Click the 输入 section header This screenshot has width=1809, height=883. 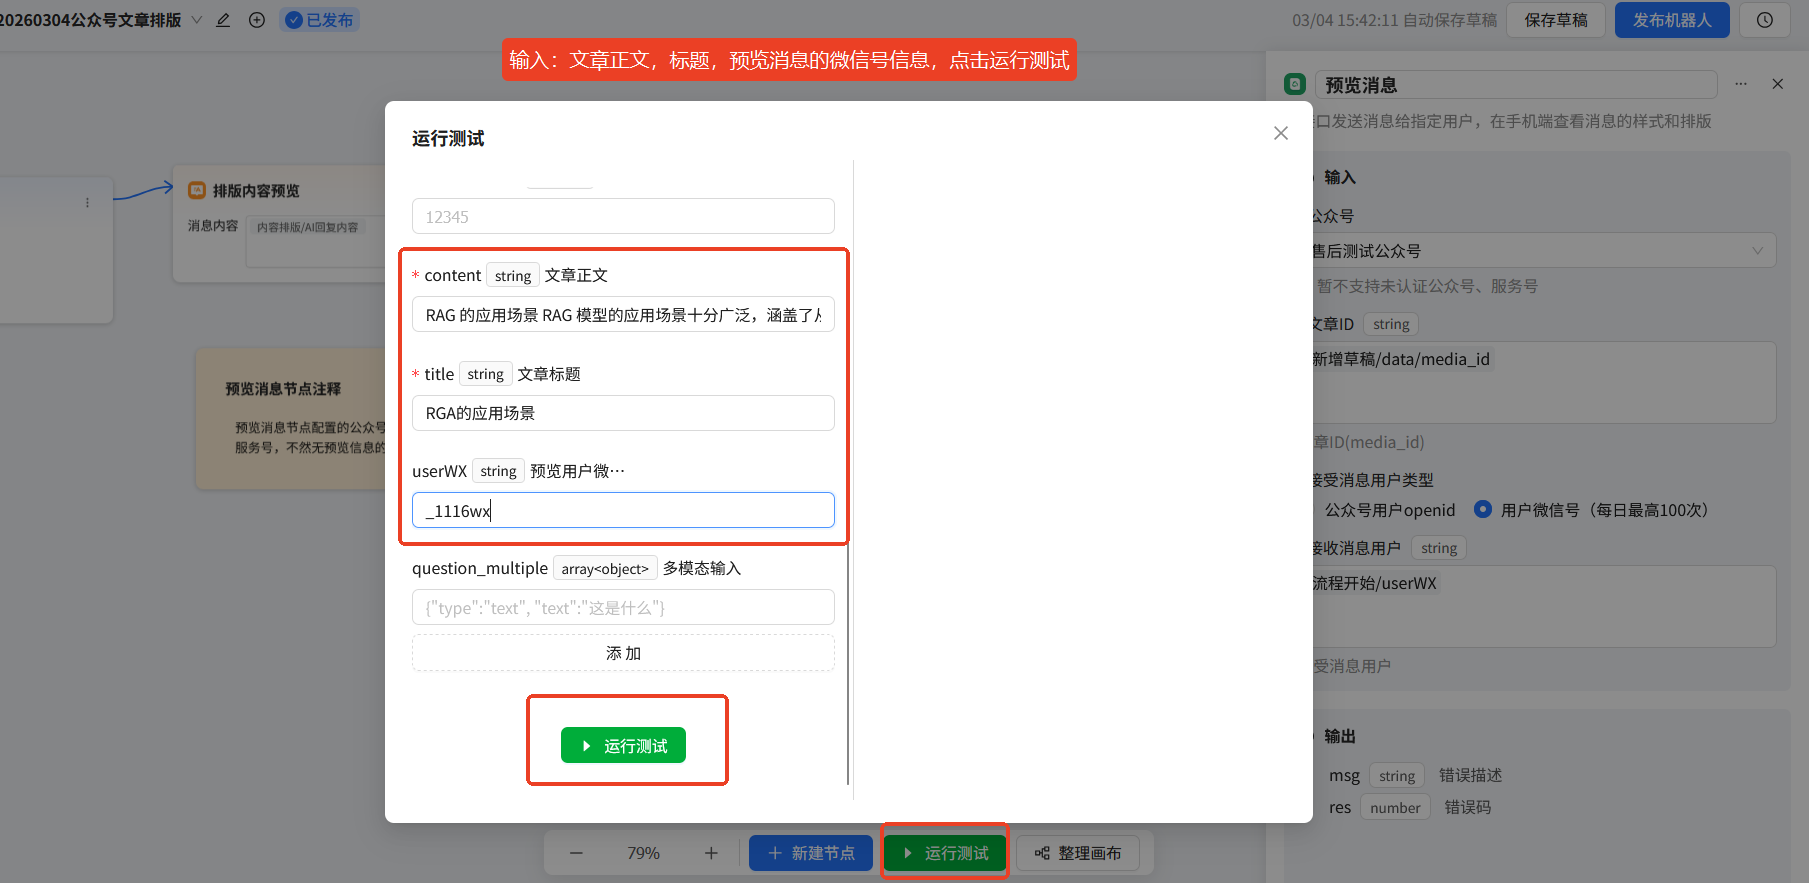pos(1340,177)
